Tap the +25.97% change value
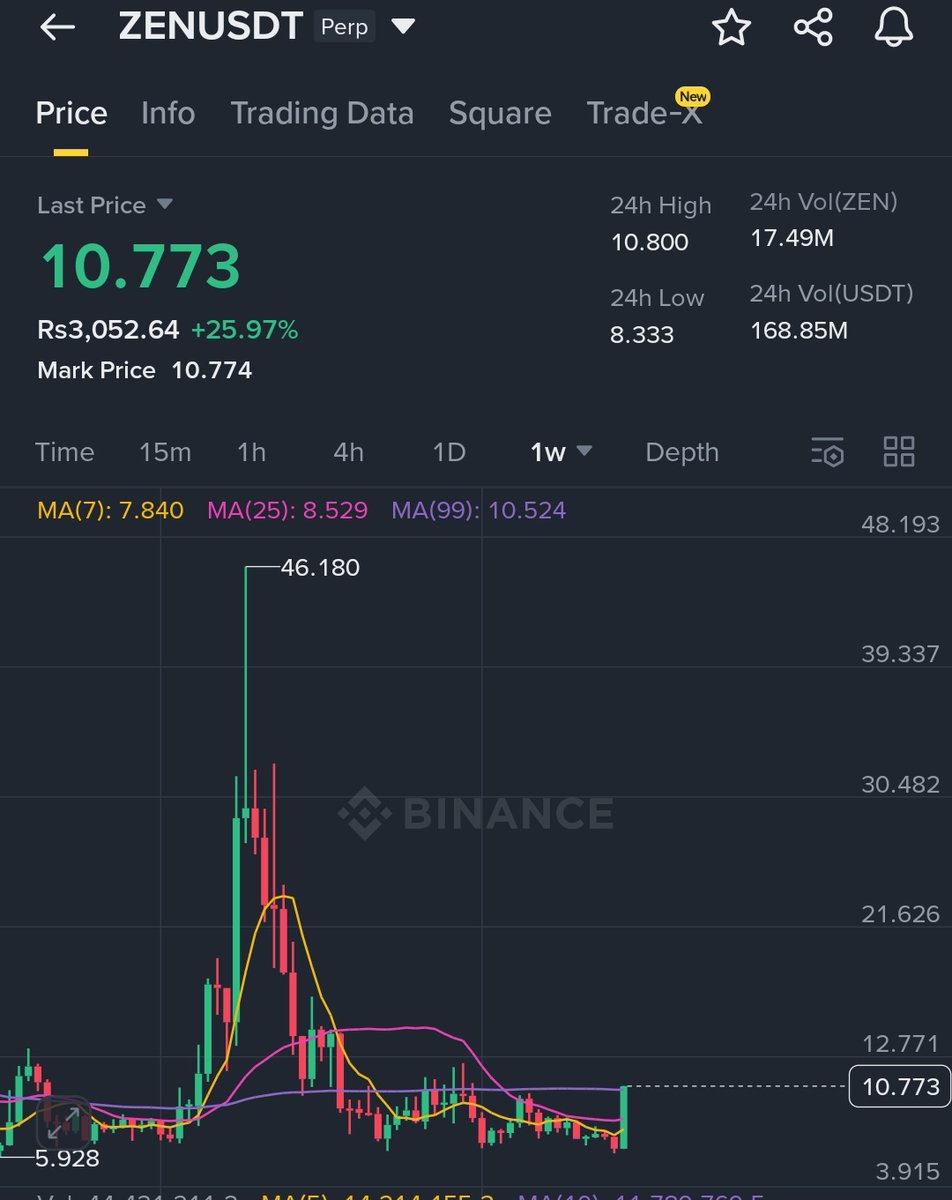The height and width of the screenshot is (1200, 952). [x=244, y=329]
